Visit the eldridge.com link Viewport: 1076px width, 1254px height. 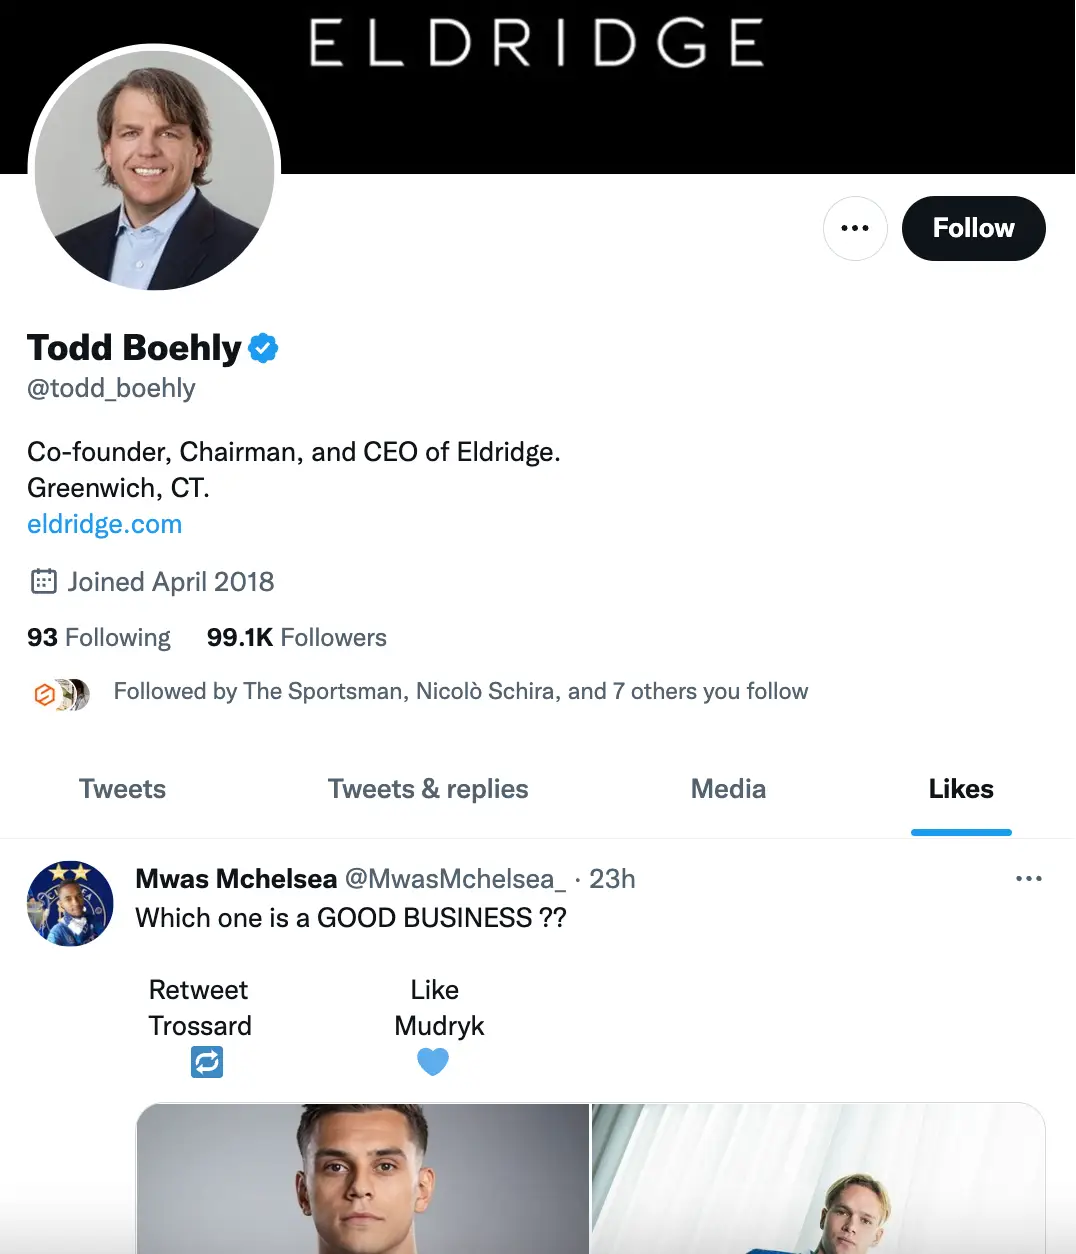click(104, 523)
